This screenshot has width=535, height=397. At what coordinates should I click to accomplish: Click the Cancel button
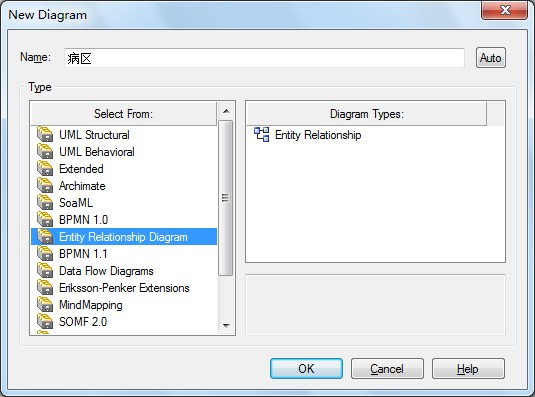(x=387, y=368)
